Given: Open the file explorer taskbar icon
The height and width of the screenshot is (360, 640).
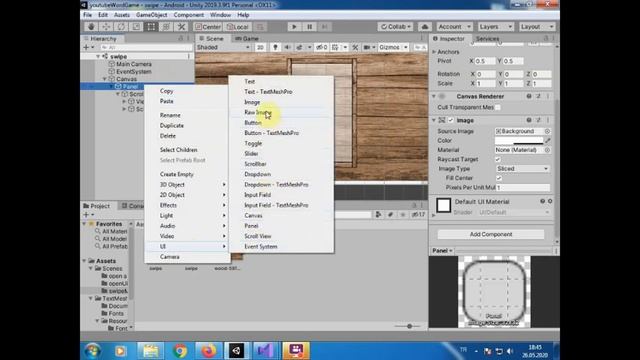Looking at the screenshot, I should click(x=150, y=351).
